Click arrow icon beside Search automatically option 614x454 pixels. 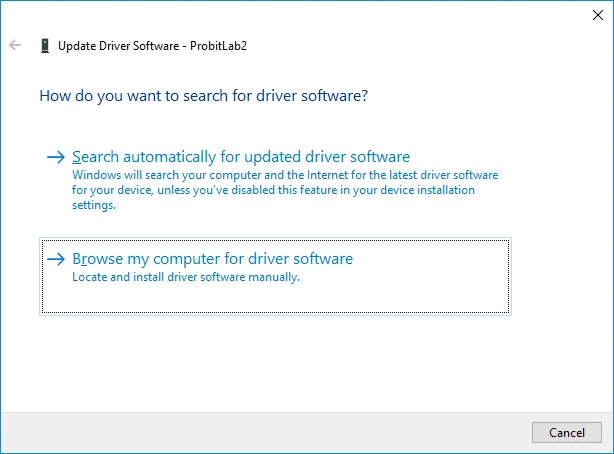click(x=56, y=157)
